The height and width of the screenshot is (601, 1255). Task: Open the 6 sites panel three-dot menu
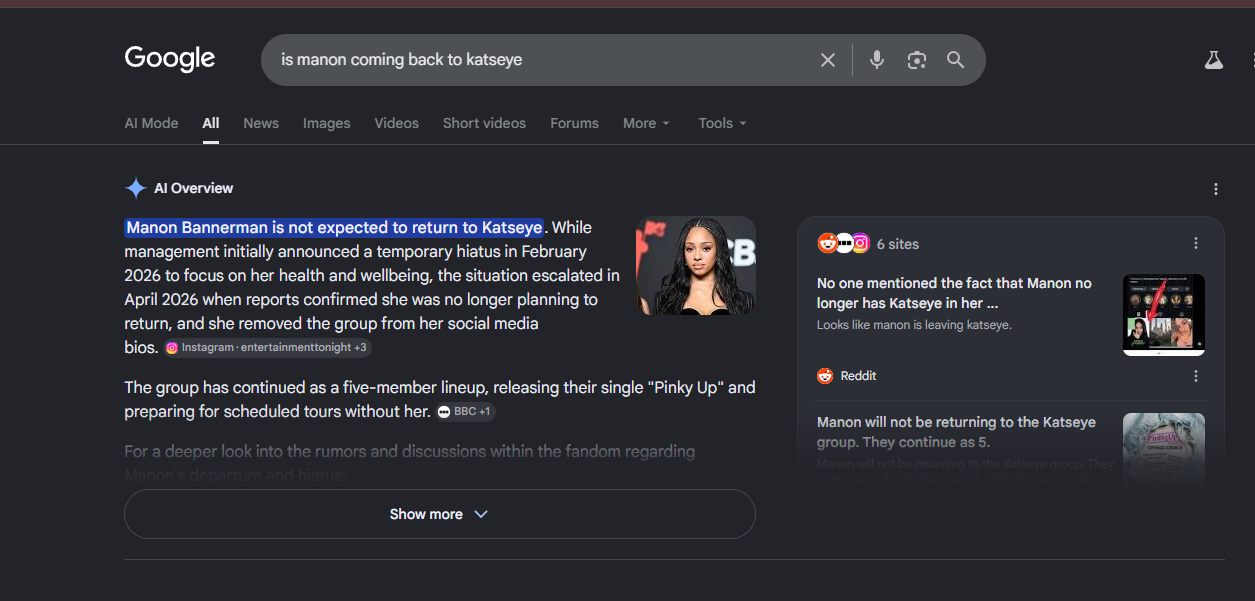(1196, 243)
